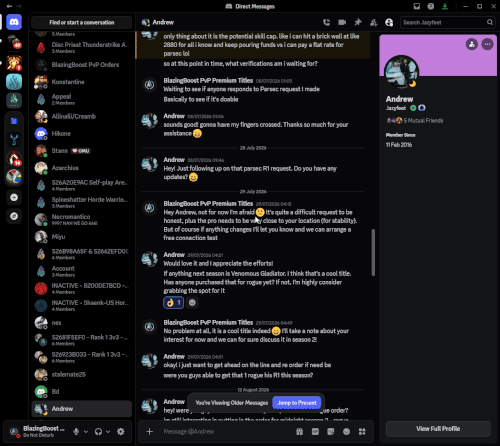
Task: Click Jump to Present button
Action: 297,403
